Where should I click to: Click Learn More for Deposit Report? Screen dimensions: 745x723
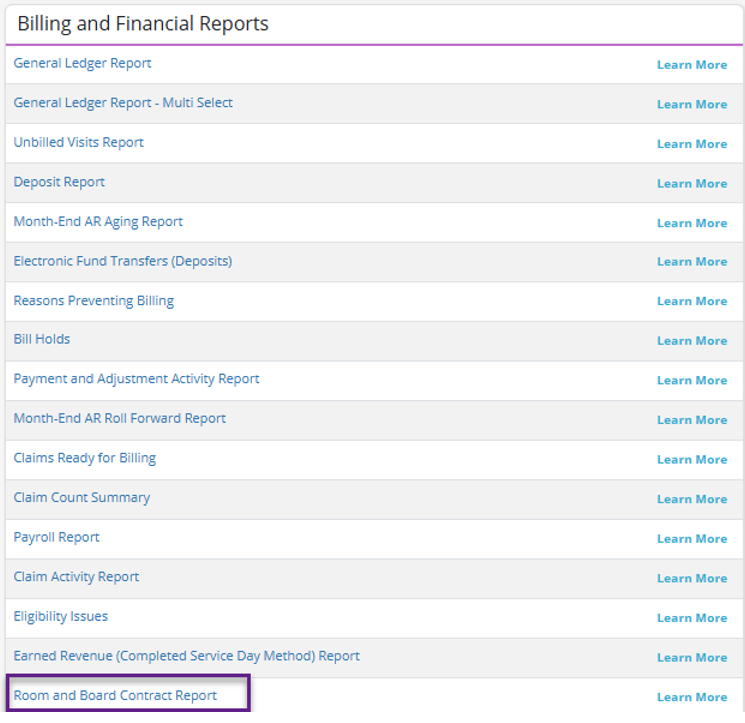click(691, 183)
